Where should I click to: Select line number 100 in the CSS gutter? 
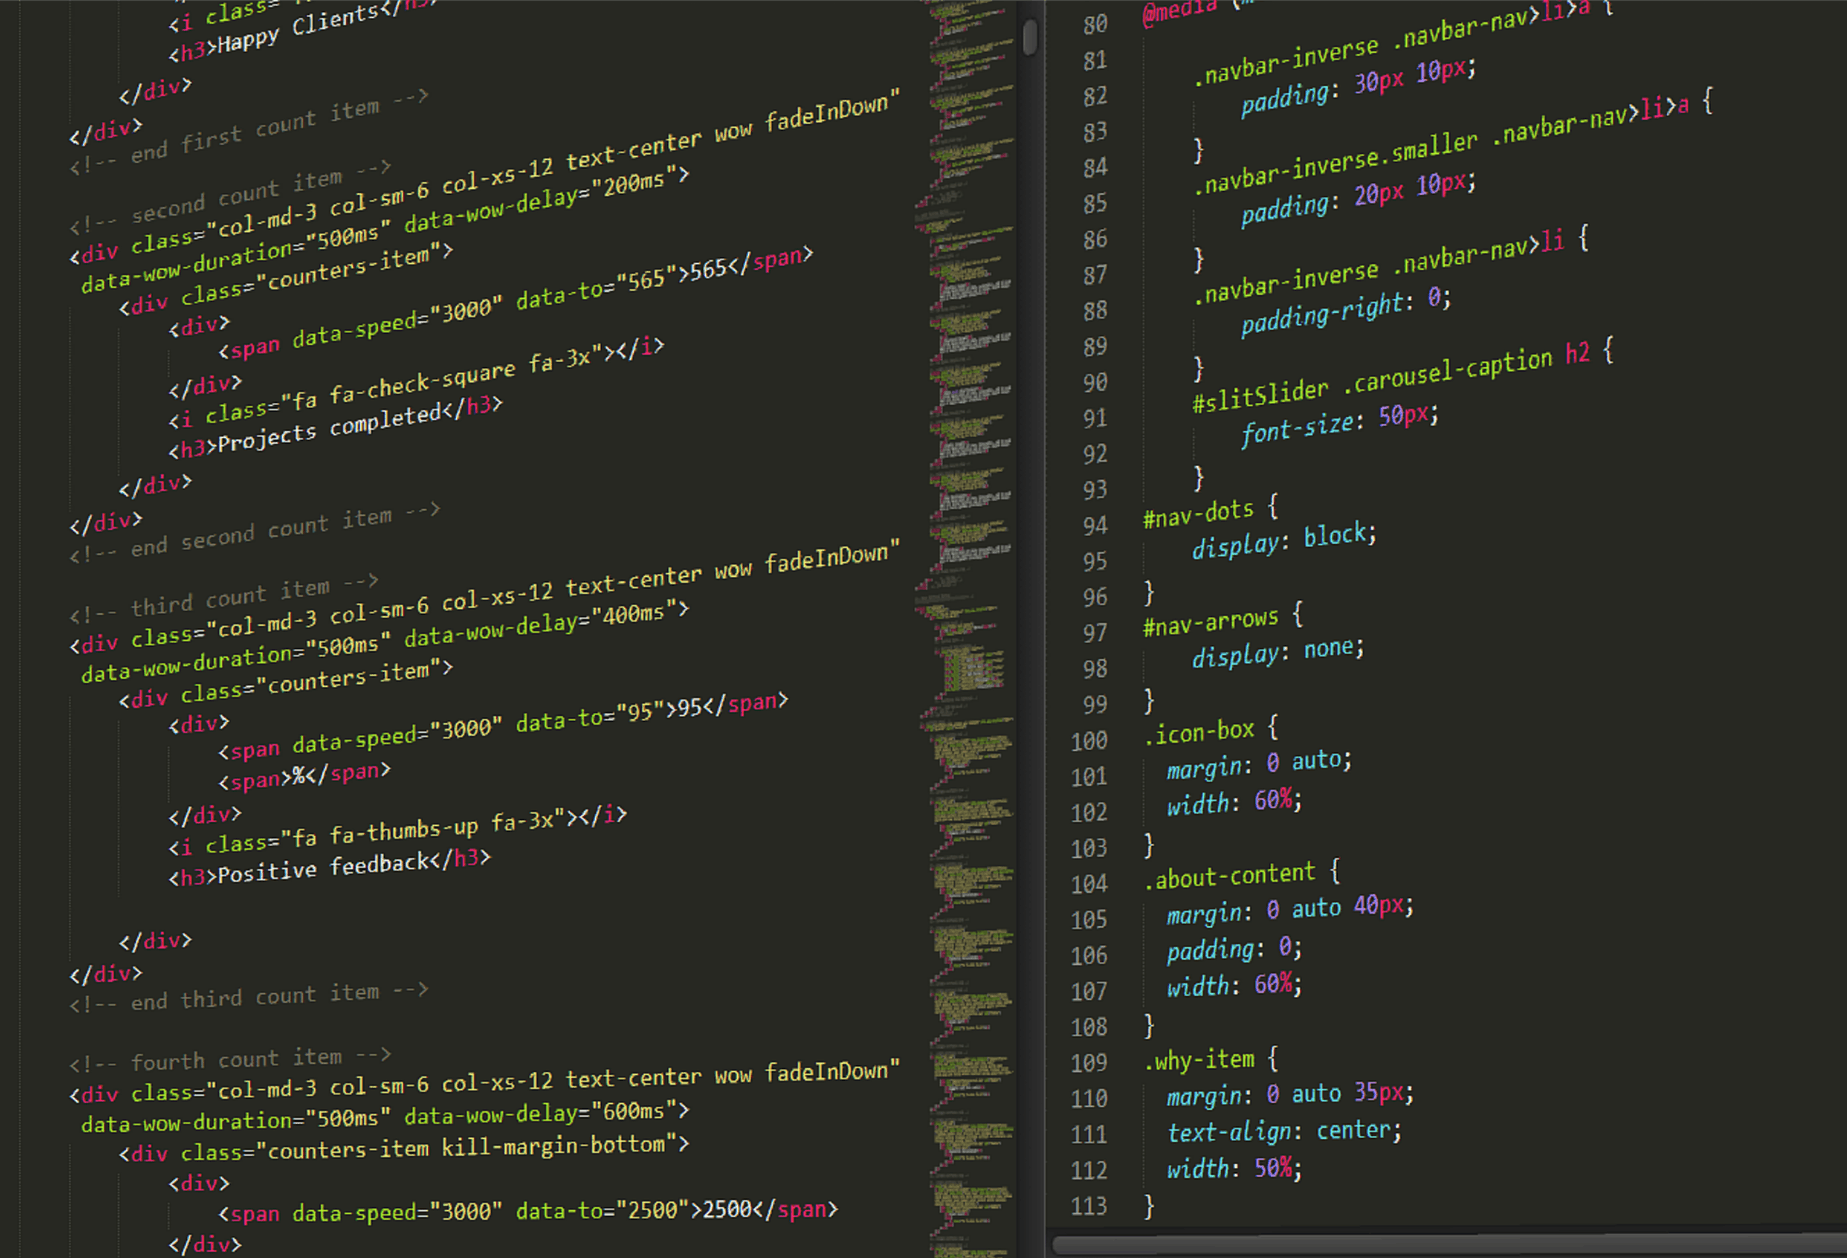coord(1089,741)
